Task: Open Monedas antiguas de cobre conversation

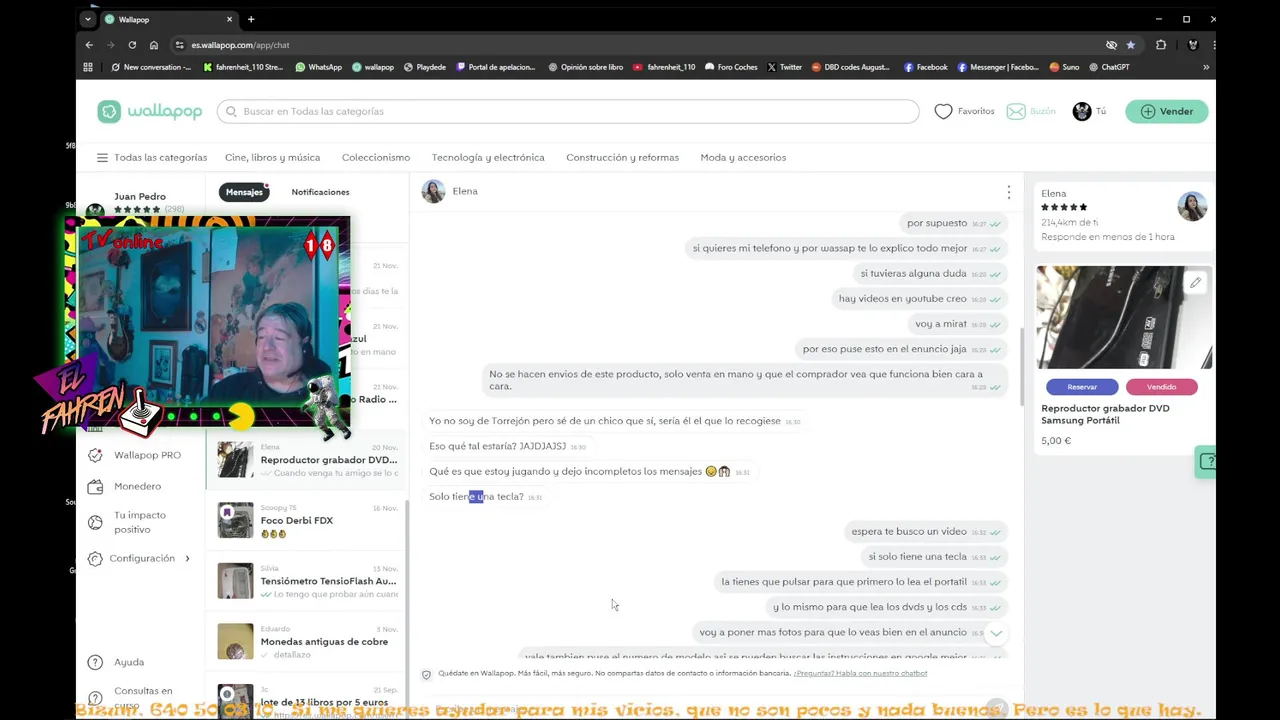Action: click(307, 641)
